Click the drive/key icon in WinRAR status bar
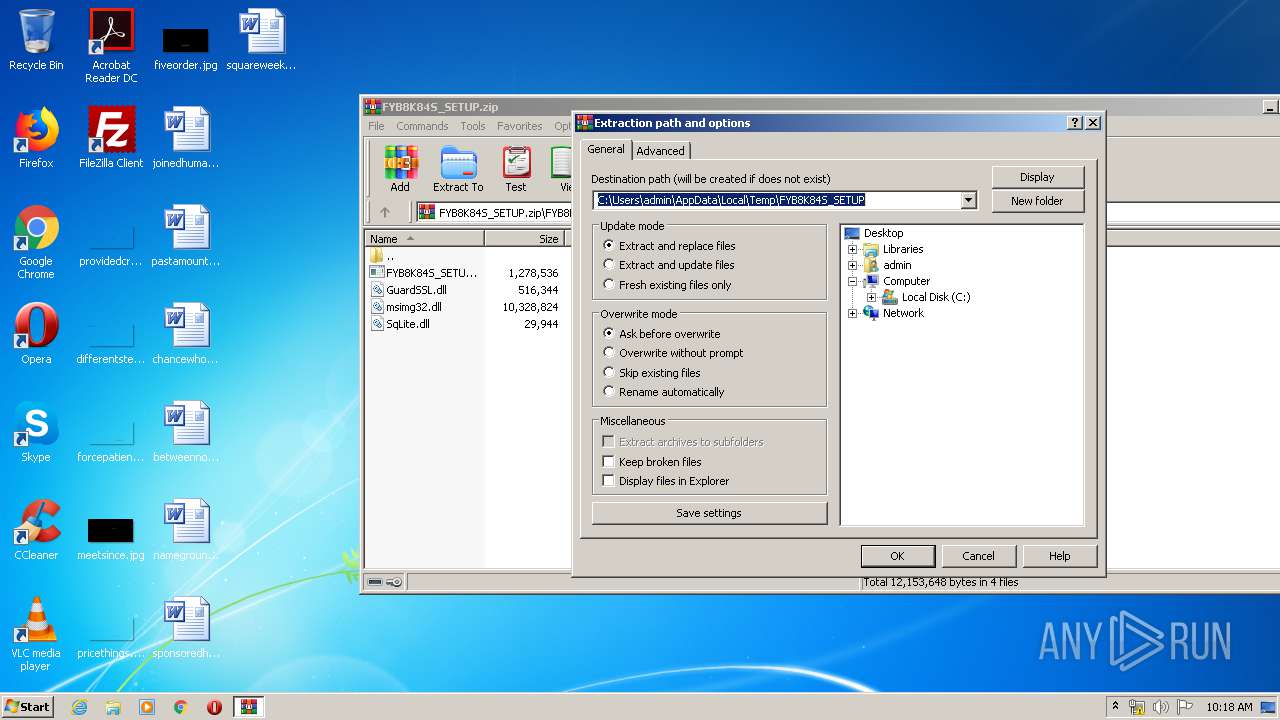This screenshot has width=1280, height=720. pos(385,582)
